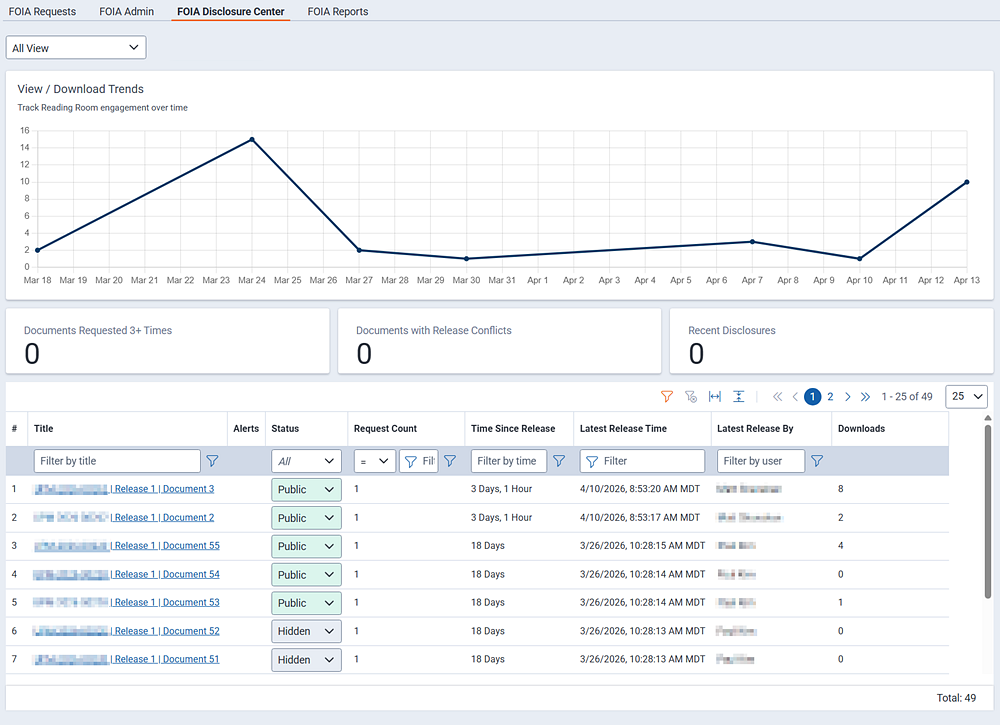
Task: Autofit row heights with the vertical-fit icon
Action: [738, 396]
